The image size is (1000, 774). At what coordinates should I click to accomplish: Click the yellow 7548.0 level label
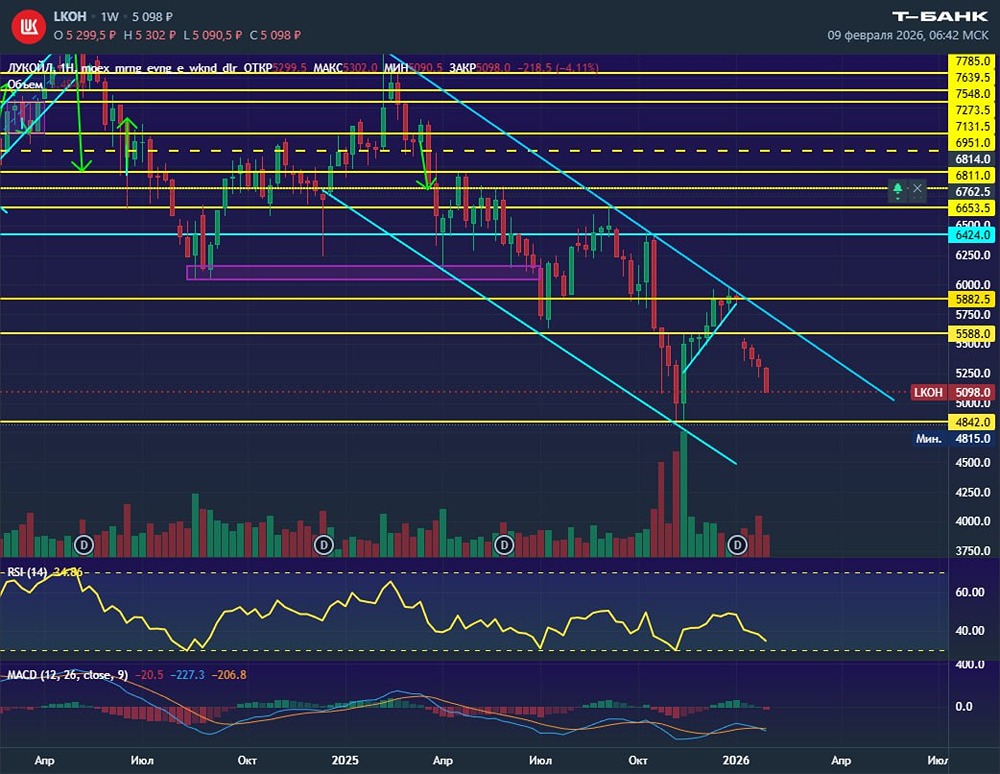point(973,94)
